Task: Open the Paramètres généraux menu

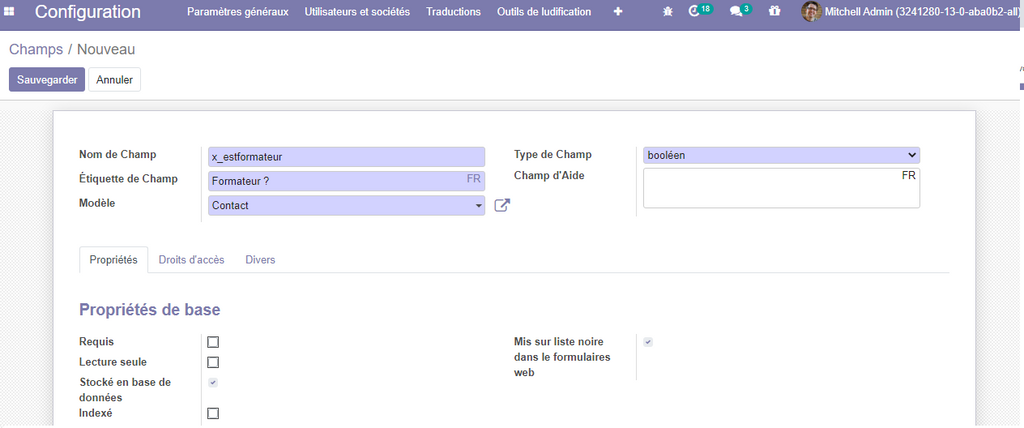Action: pyautogui.click(x=237, y=12)
